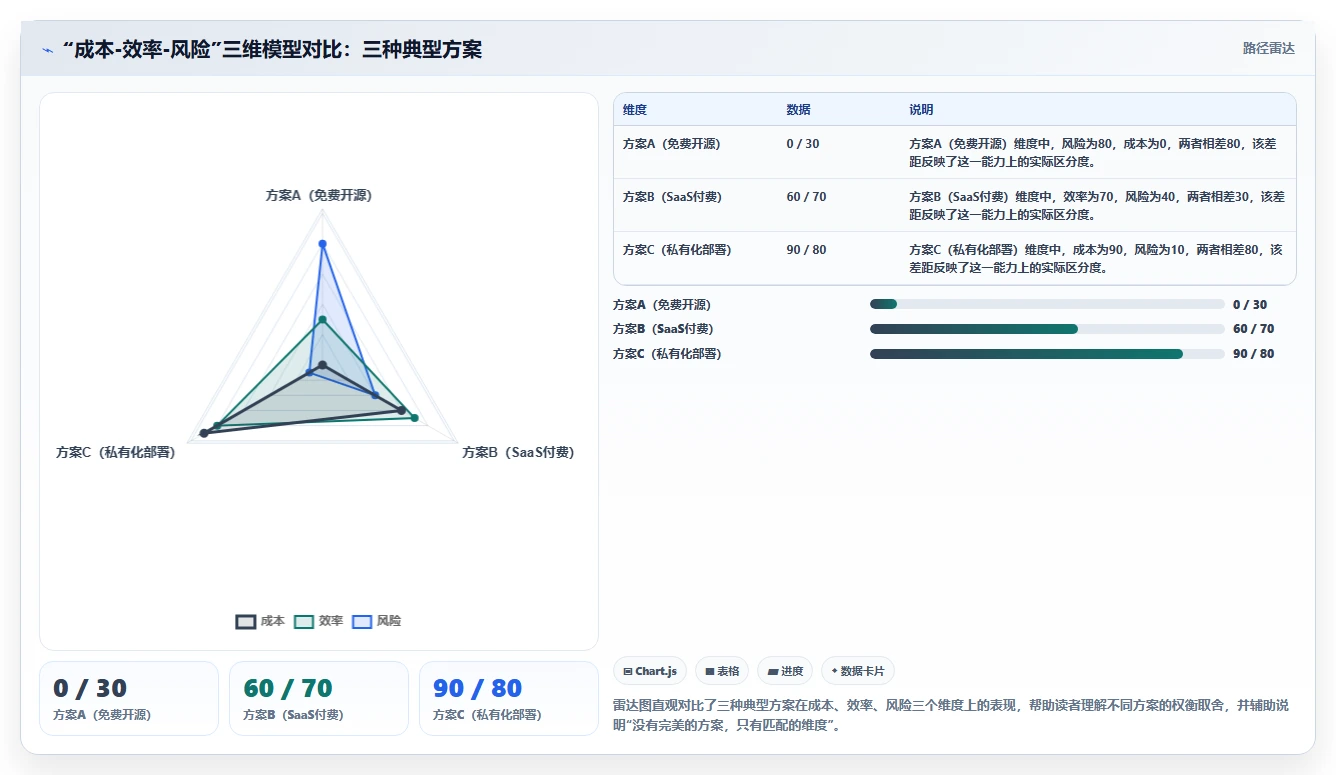
Task: Open the 0 / 30 data card
Action: pyautogui.click(x=129, y=698)
